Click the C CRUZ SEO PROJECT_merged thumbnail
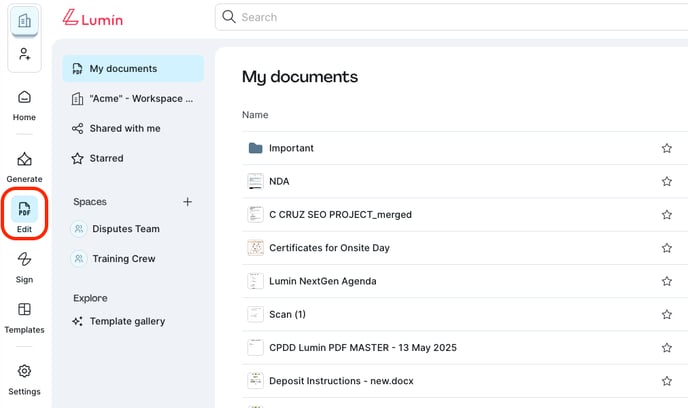 click(255, 215)
